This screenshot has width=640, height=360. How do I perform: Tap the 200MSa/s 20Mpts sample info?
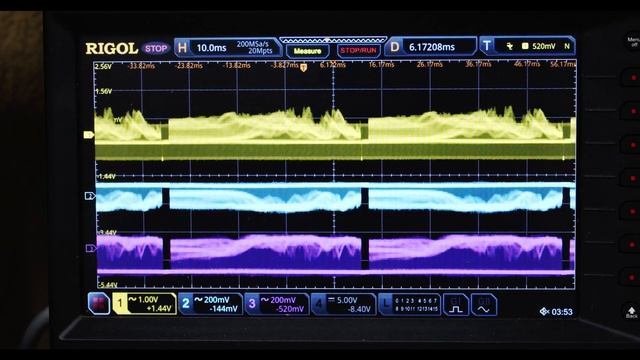click(x=255, y=47)
